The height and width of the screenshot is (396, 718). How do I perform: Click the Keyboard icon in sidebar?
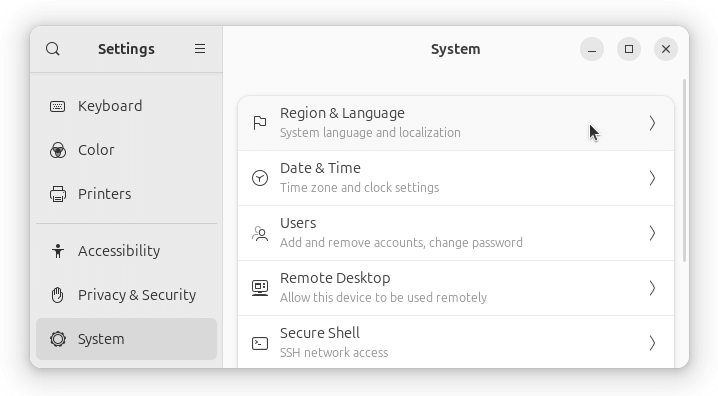58,106
